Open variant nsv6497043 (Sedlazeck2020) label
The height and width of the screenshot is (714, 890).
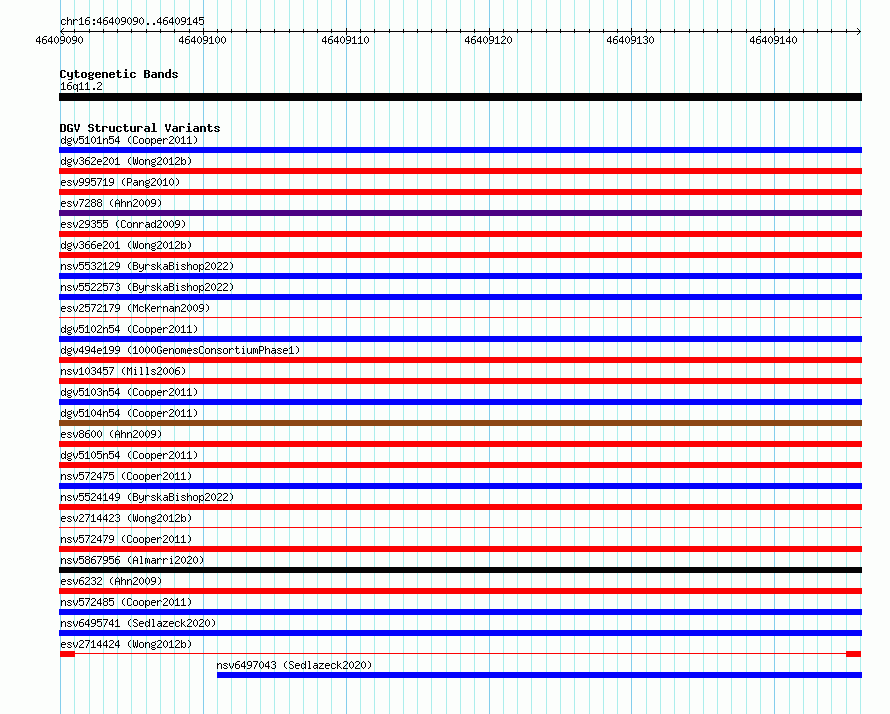click(294, 665)
